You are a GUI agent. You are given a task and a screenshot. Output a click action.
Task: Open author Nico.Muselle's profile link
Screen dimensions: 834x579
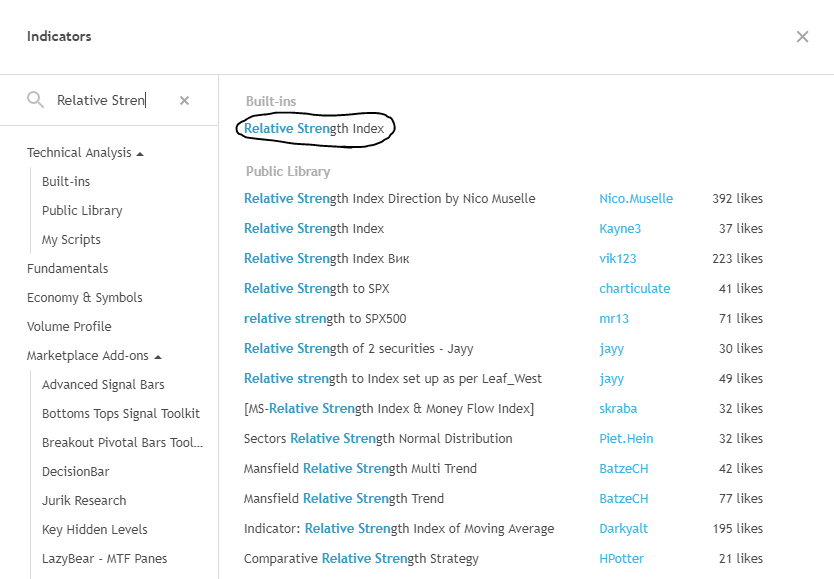(x=636, y=199)
